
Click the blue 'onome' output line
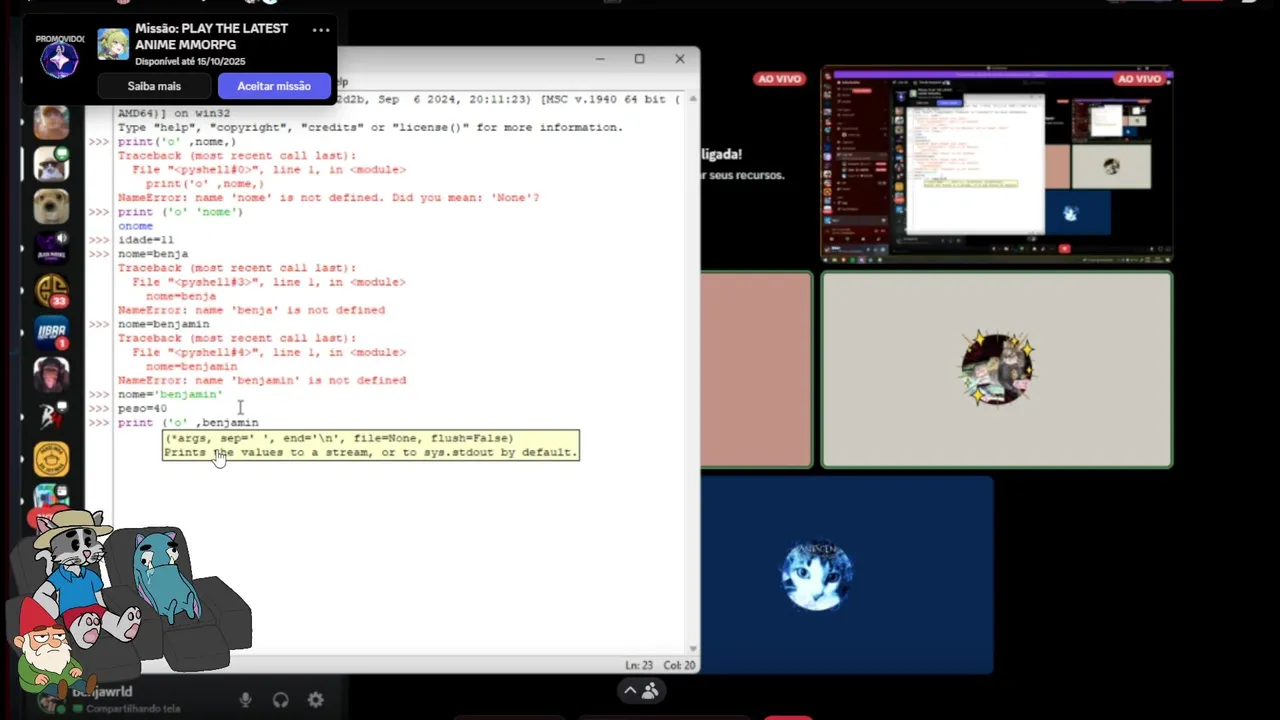pyautogui.click(x=135, y=226)
